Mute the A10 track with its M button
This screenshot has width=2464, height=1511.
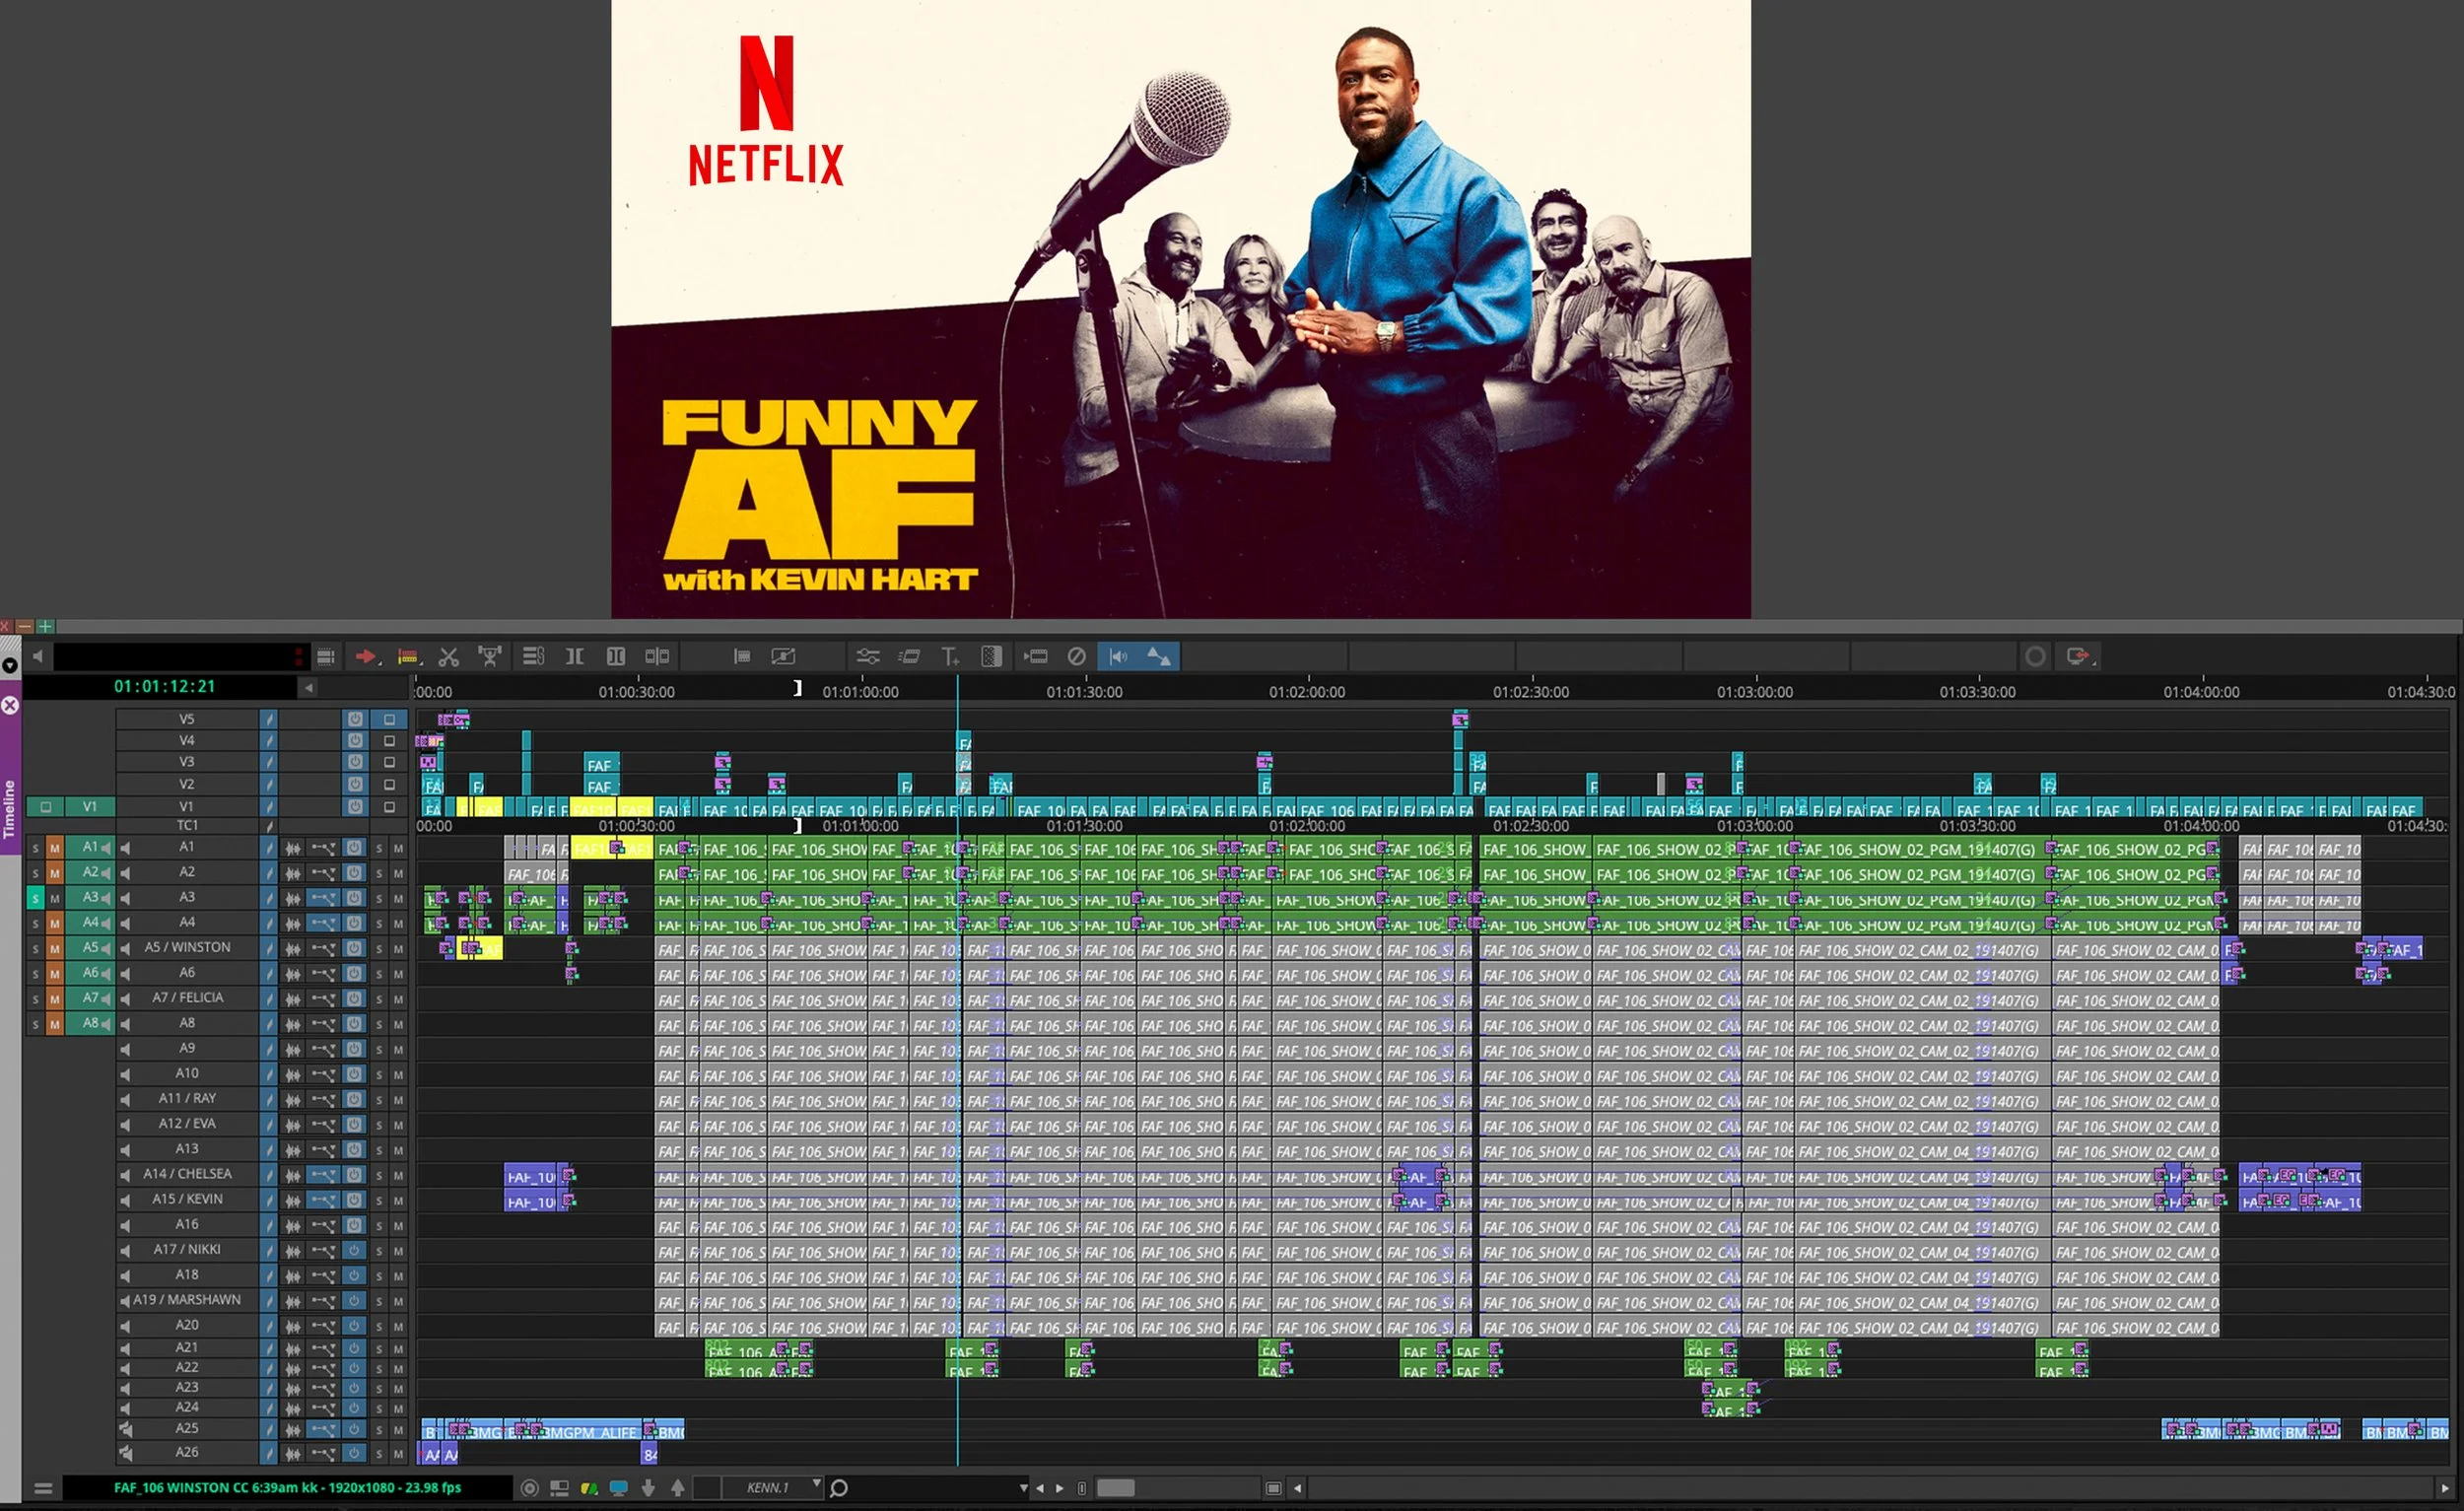pos(398,1074)
